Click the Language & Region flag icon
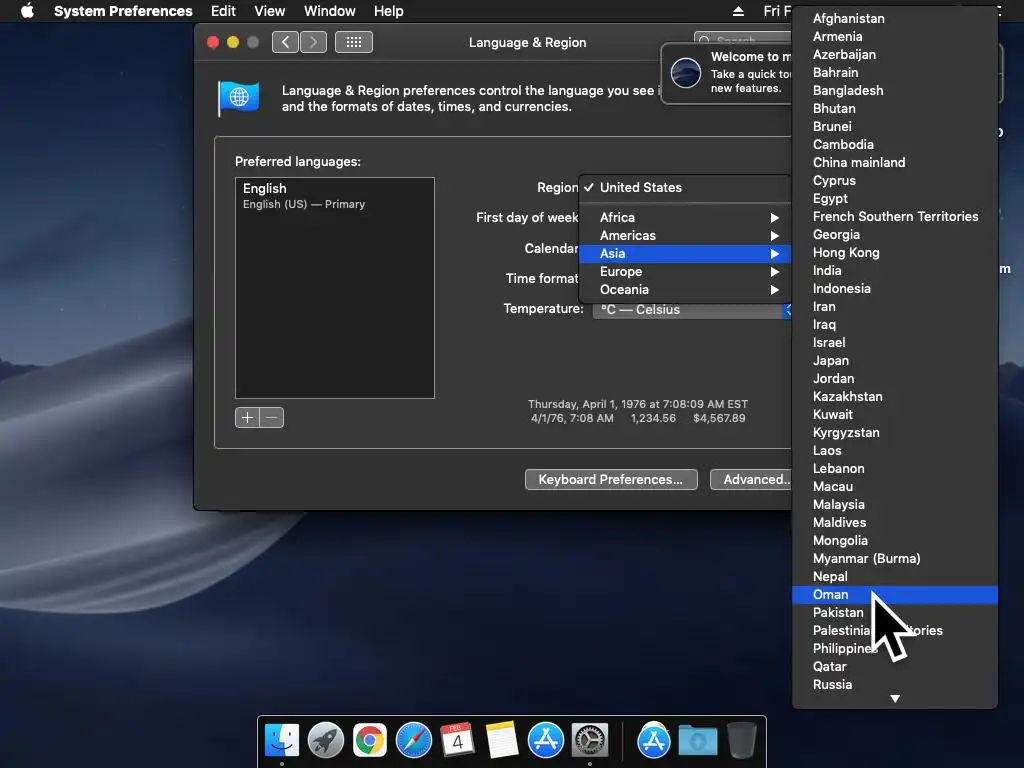1024x768 pixels. click(238, 98)
